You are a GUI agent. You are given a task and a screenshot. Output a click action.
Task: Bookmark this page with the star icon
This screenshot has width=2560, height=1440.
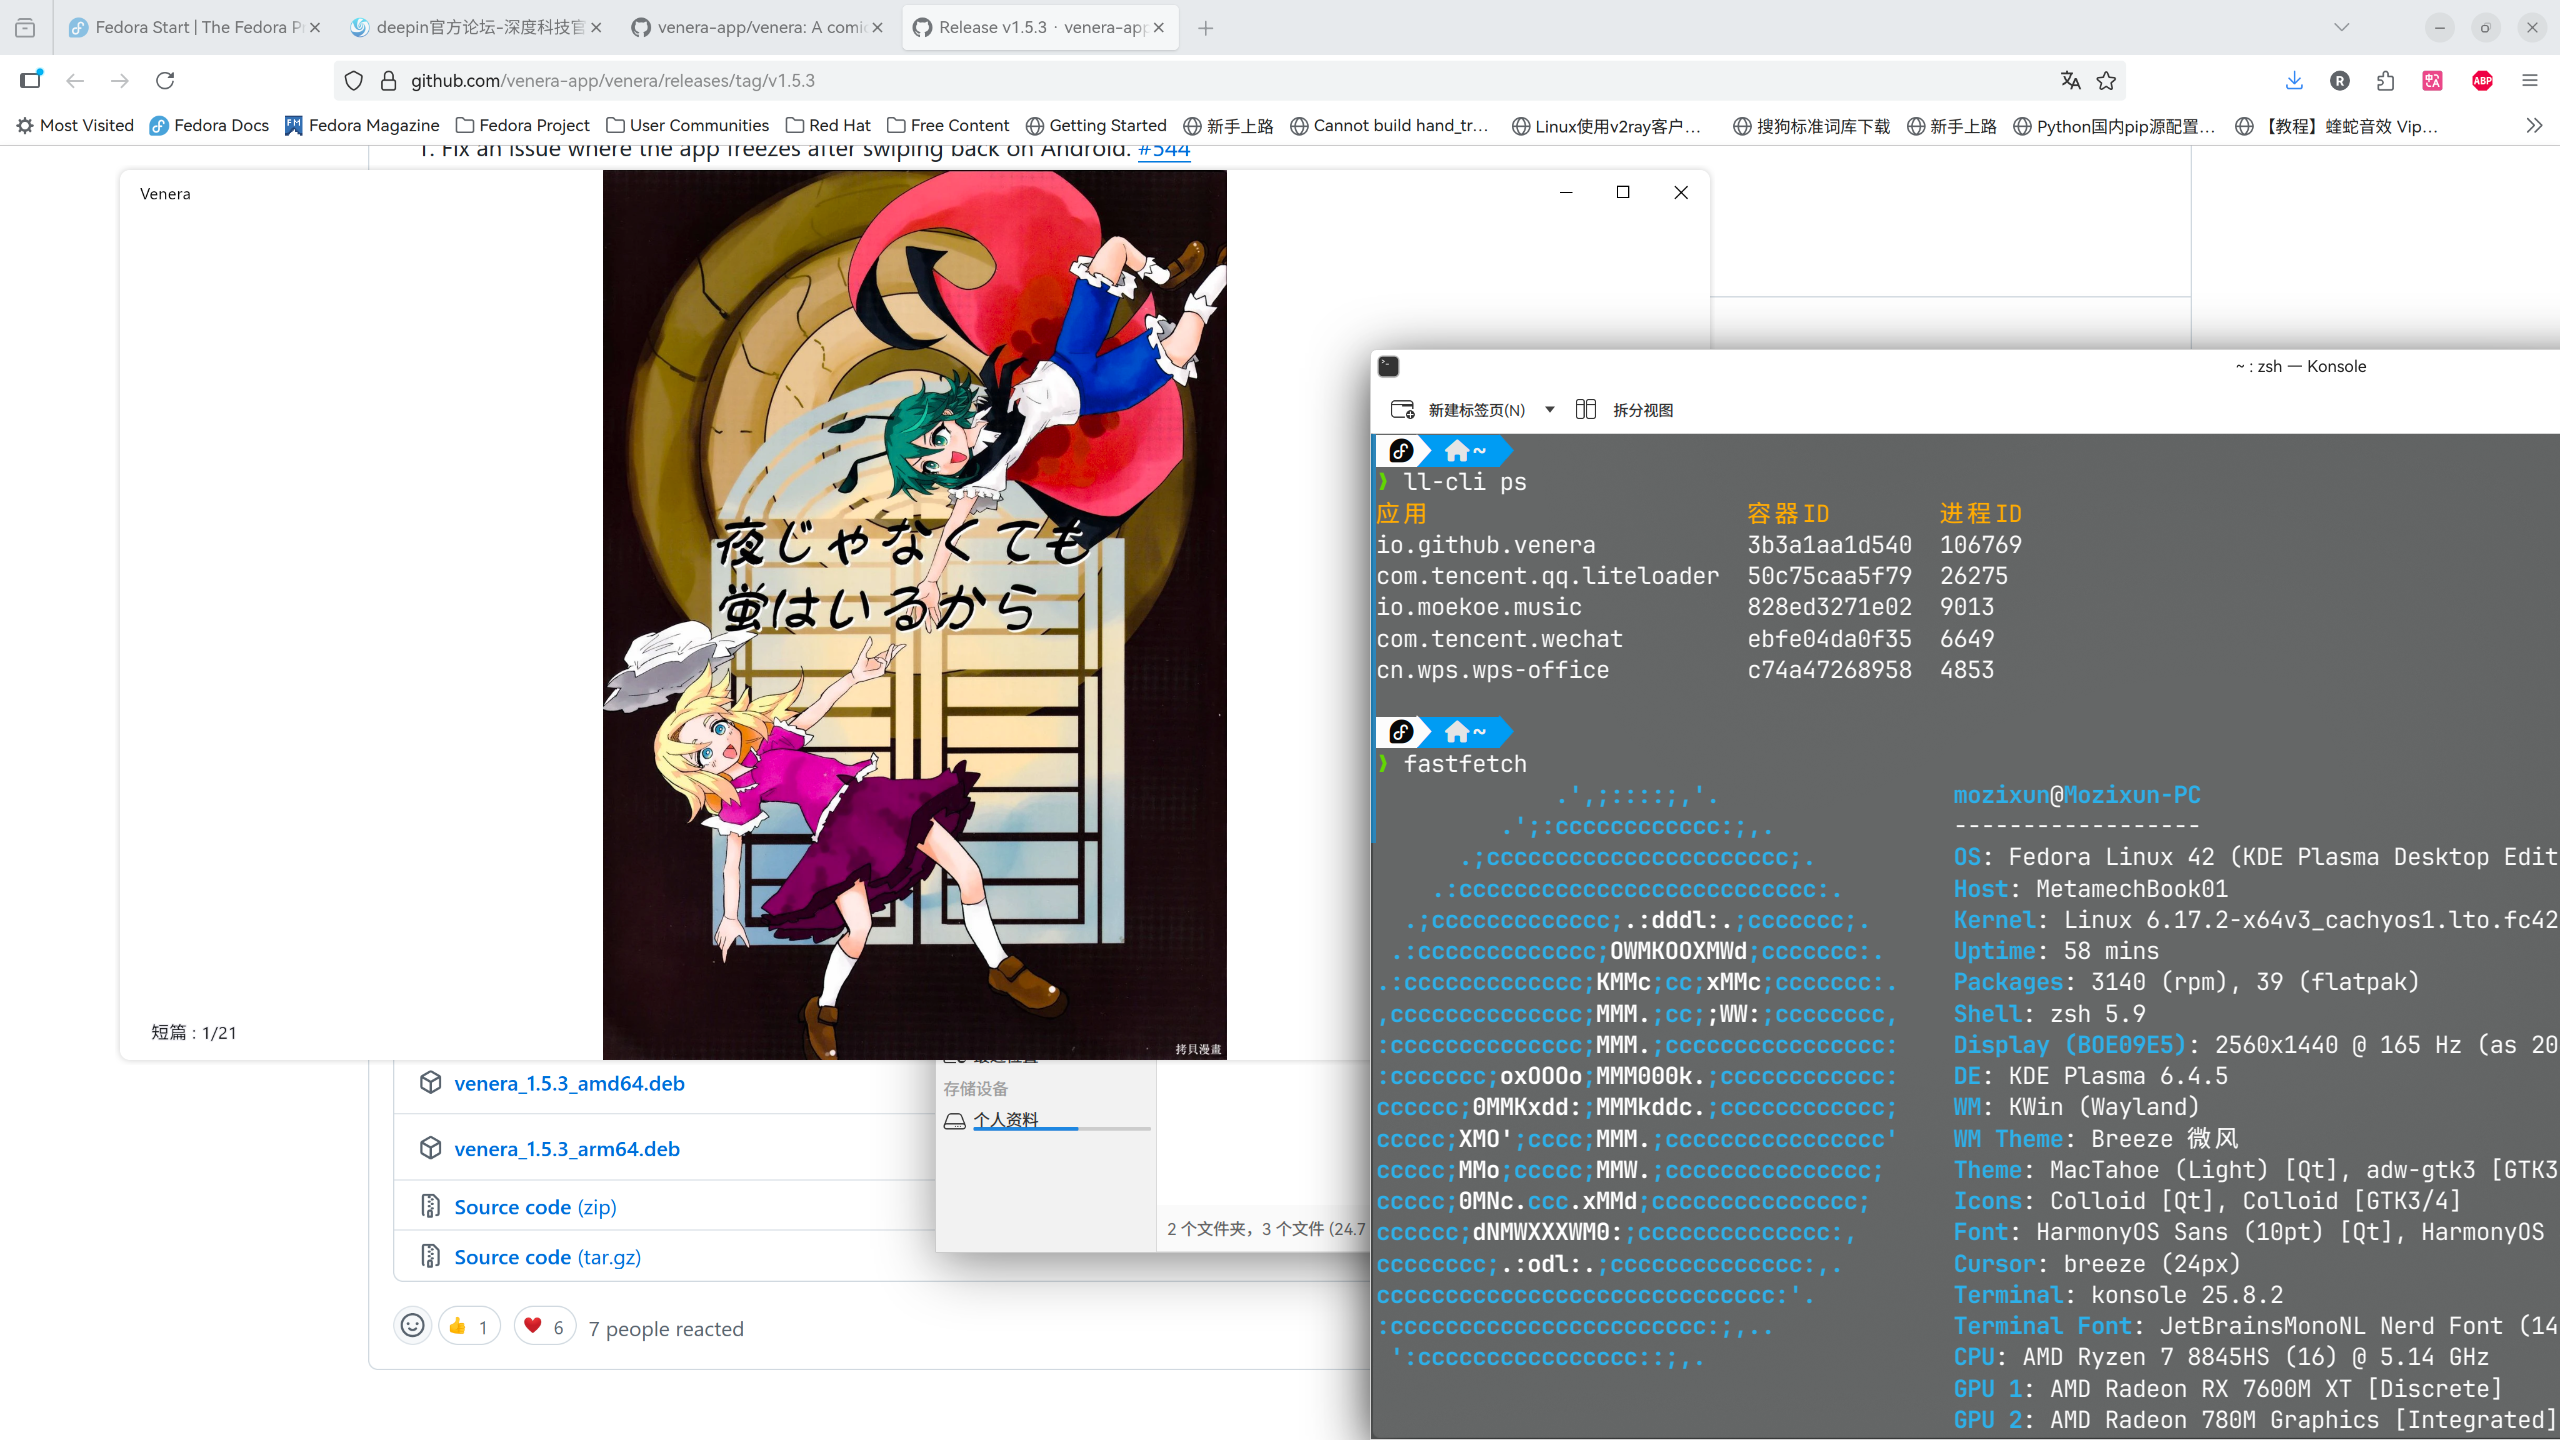pyautogui.click(x=2106, y=81)
